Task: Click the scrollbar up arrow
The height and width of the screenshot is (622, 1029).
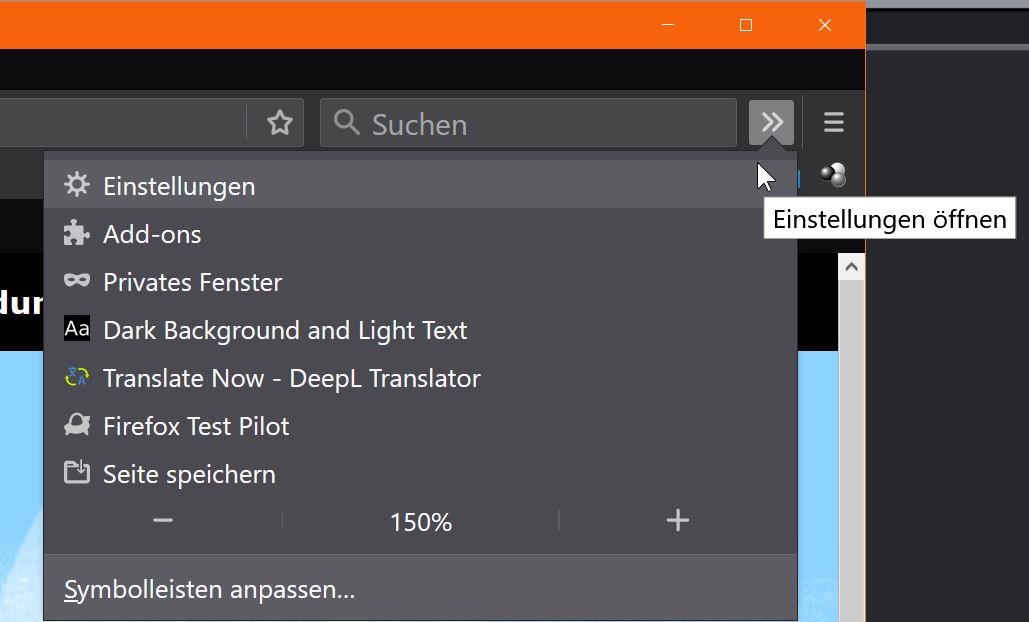Action: (x=851, y=267)
